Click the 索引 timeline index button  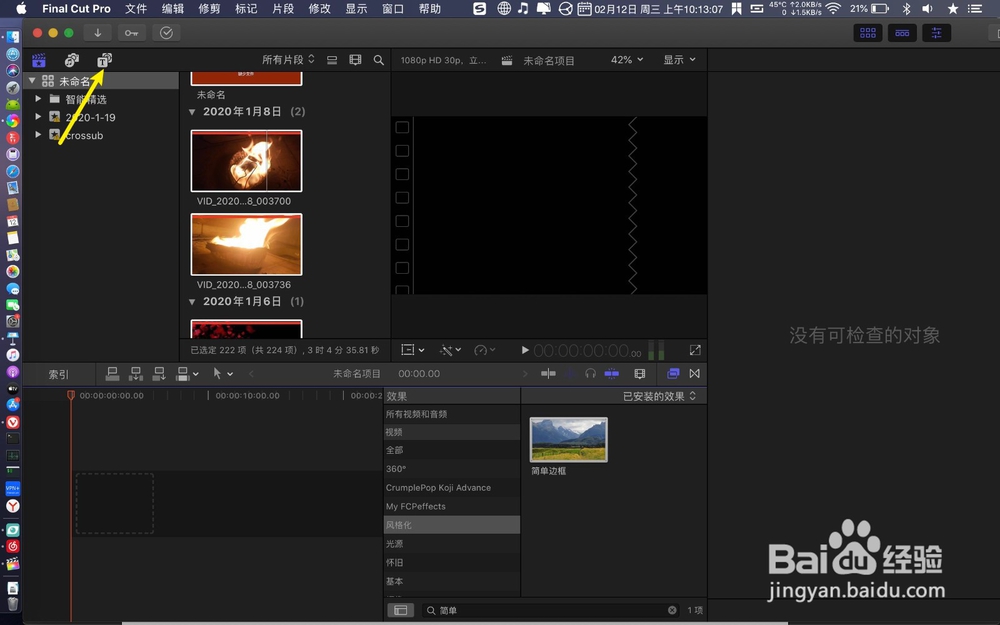pyautogui.click(x=59, y=374)
